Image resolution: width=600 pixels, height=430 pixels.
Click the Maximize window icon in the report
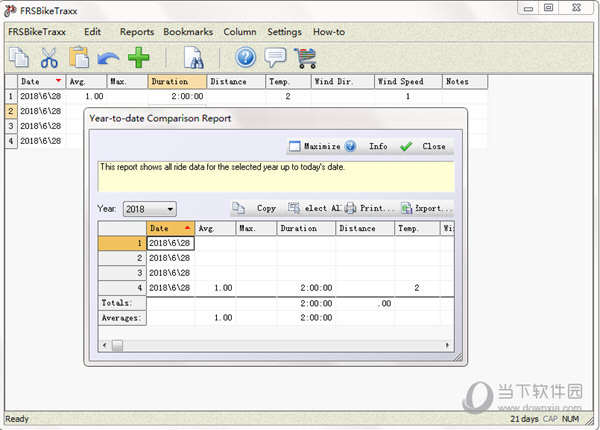point(295,147)
